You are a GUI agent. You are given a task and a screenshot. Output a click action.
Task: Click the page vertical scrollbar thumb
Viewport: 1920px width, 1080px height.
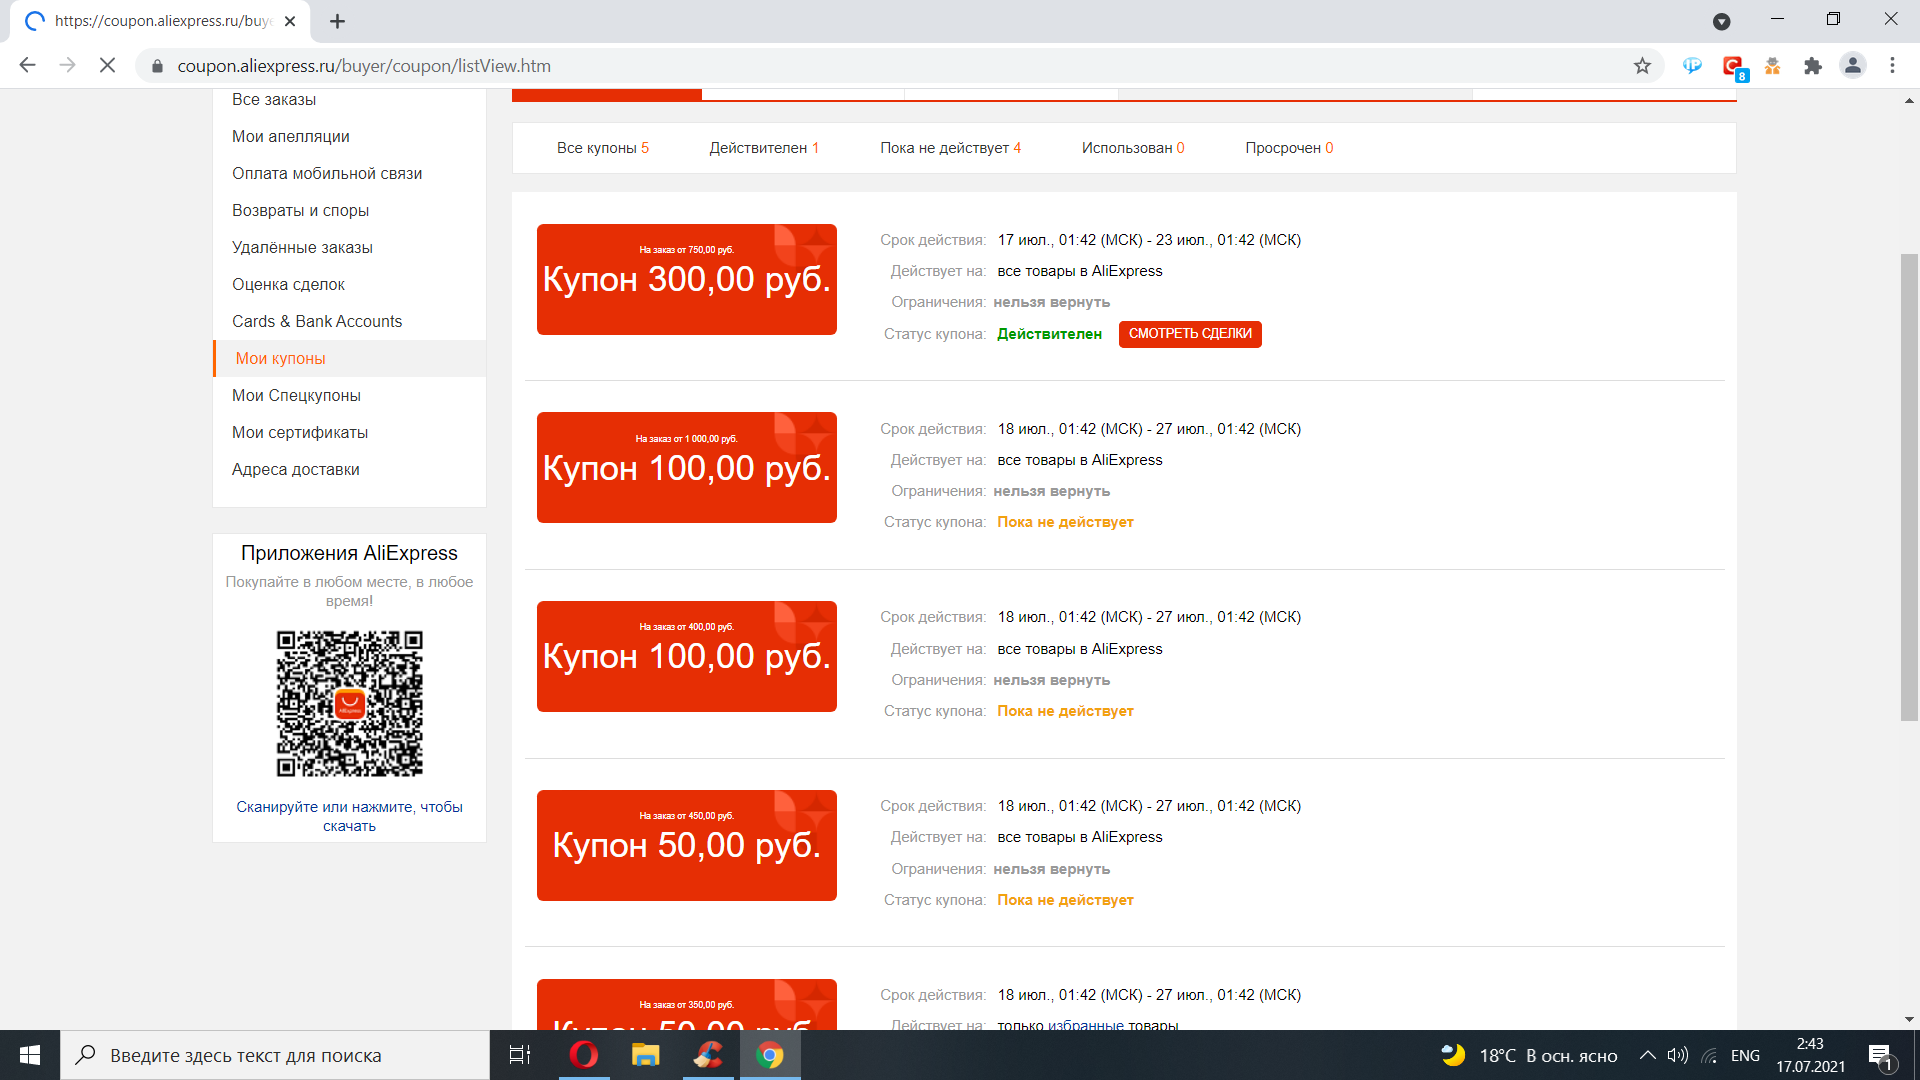1909,487
